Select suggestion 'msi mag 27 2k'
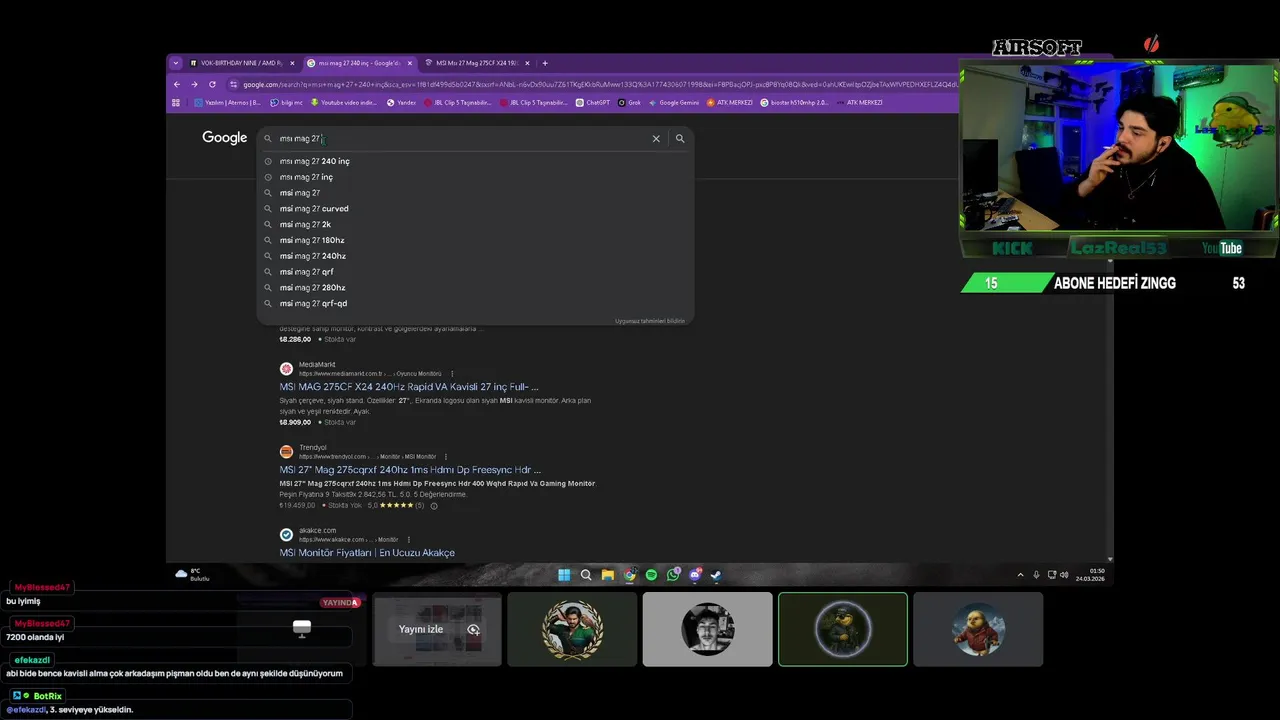The height and width of the screenshot is (720, 1280). pos(475,225)
